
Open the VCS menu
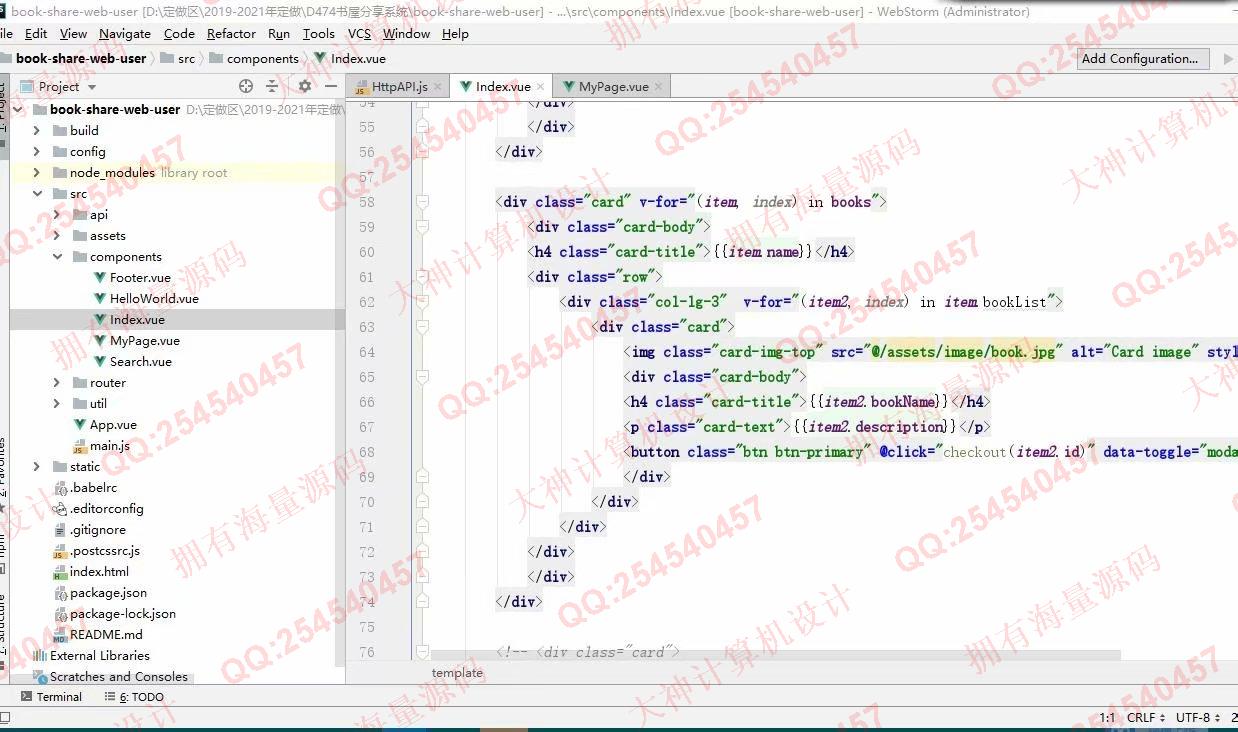[359, 33]
